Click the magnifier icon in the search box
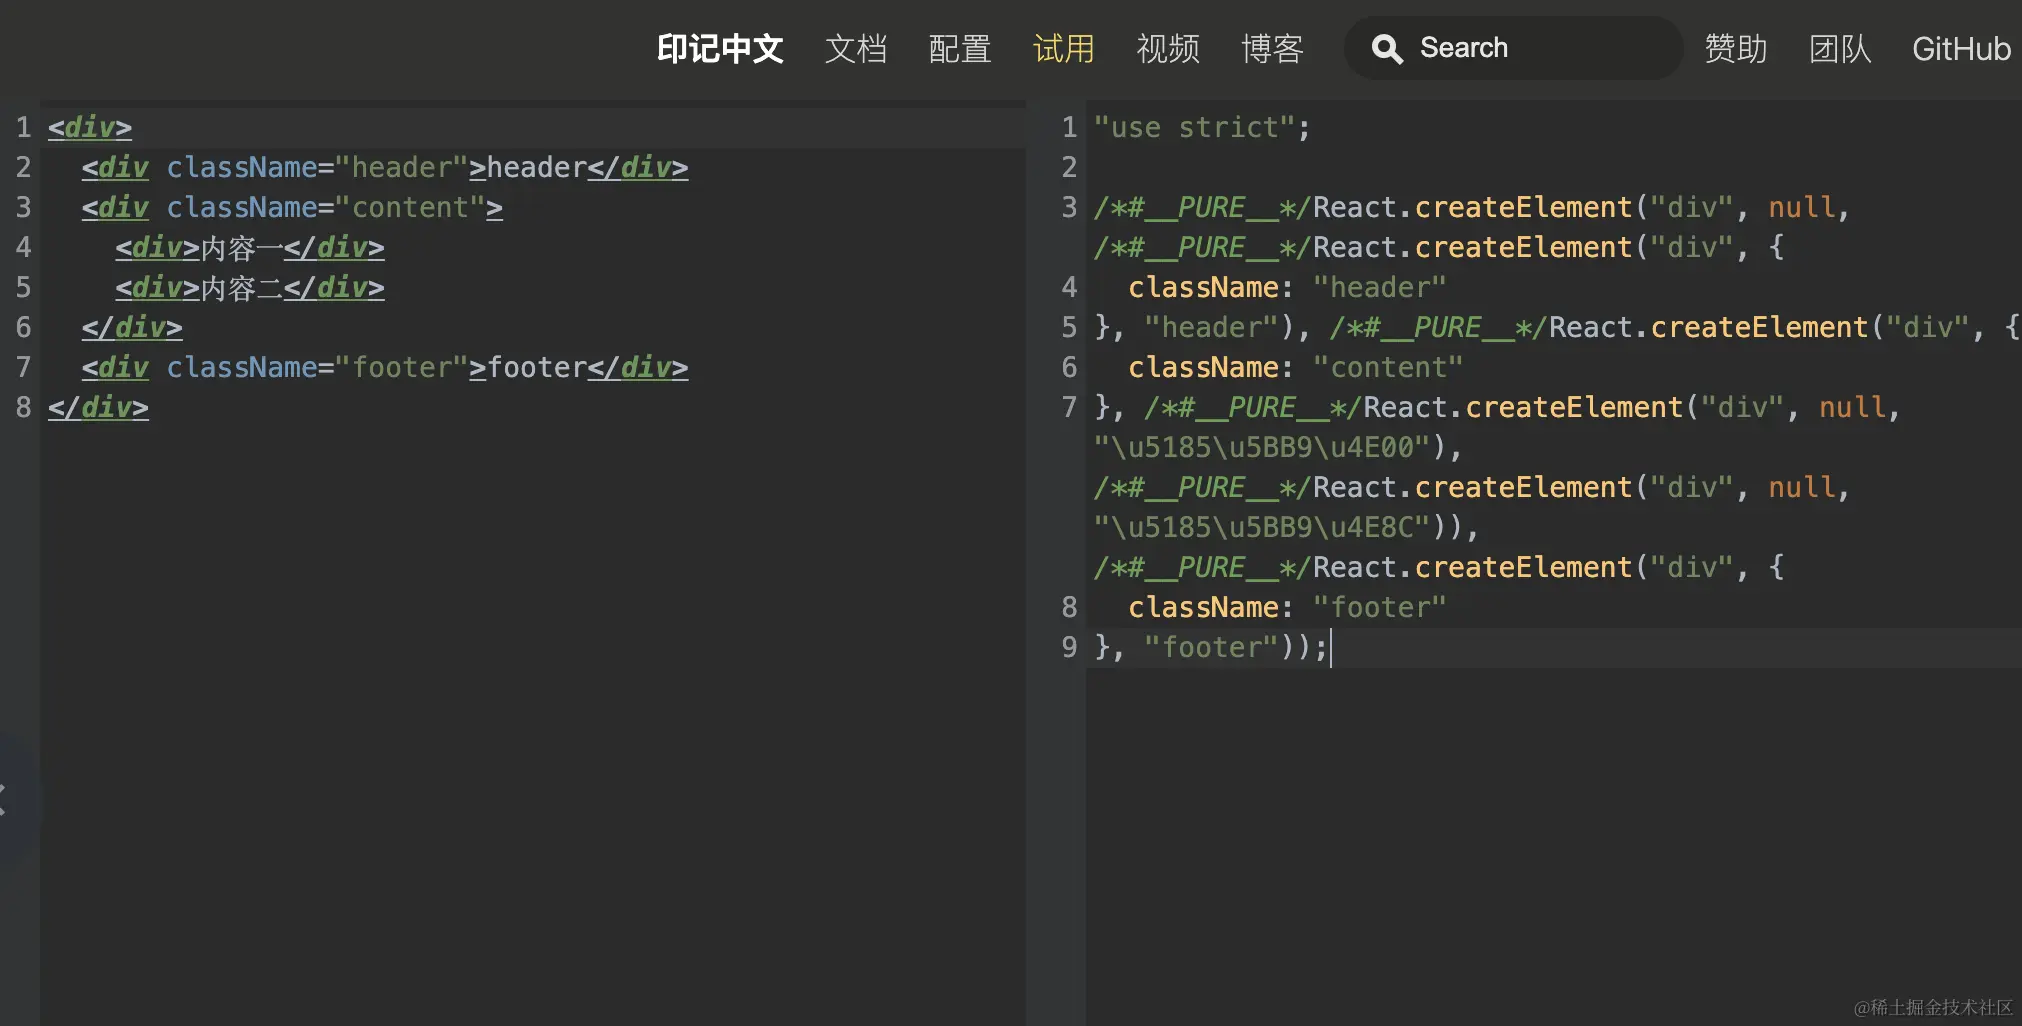 point(1387,47)
